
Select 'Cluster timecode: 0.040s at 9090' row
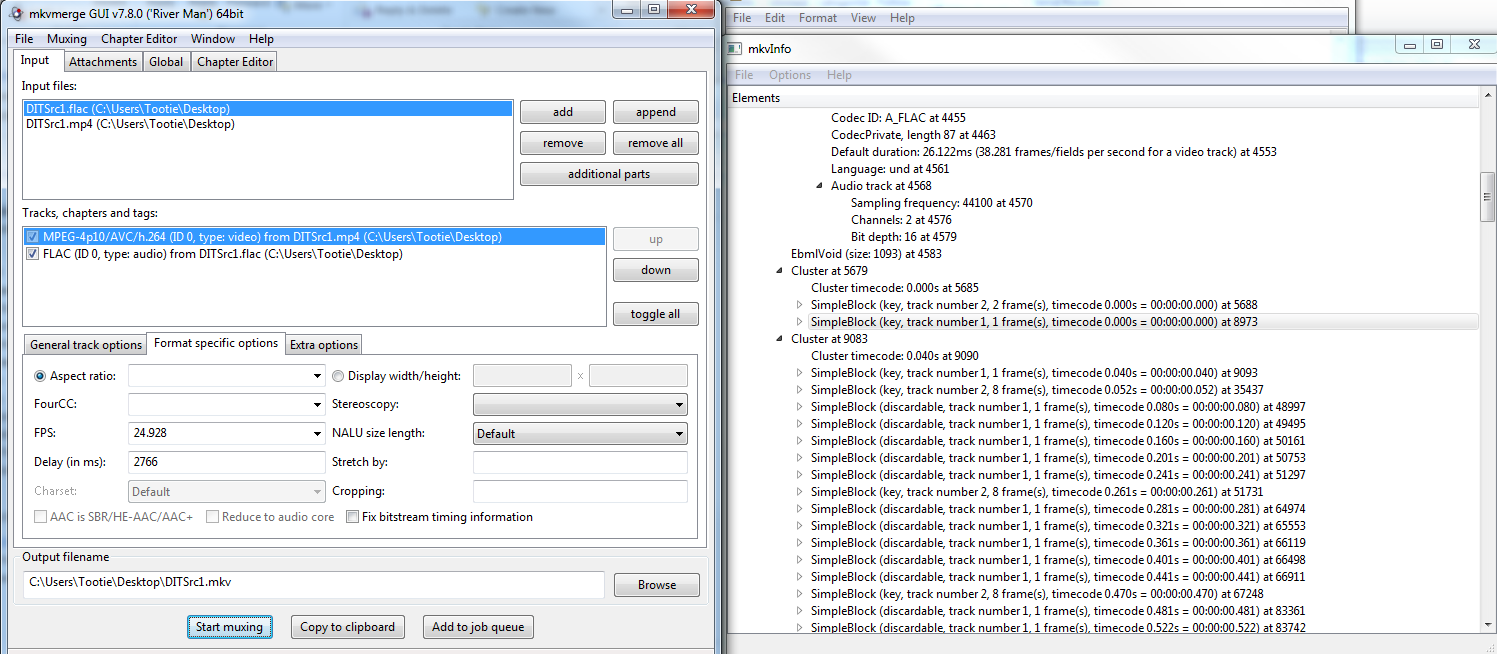click(894, 356)
